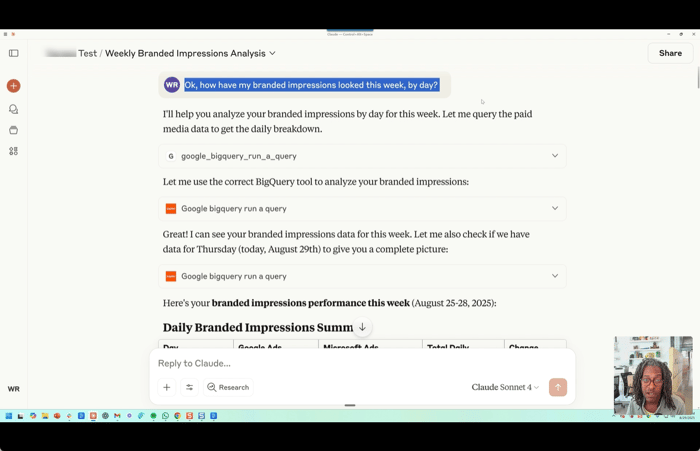Click the Windows Start button in taskbar

tap(9, 416)
